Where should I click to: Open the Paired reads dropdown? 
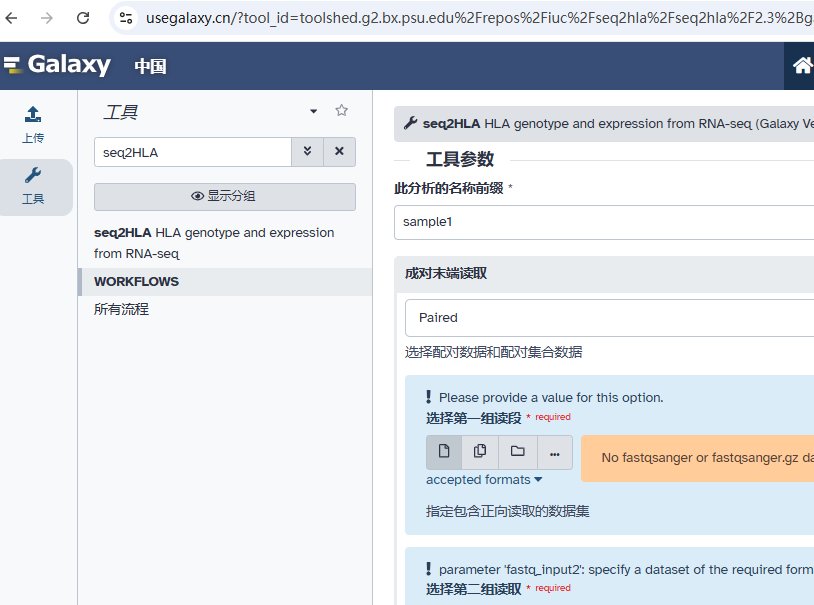609,318
